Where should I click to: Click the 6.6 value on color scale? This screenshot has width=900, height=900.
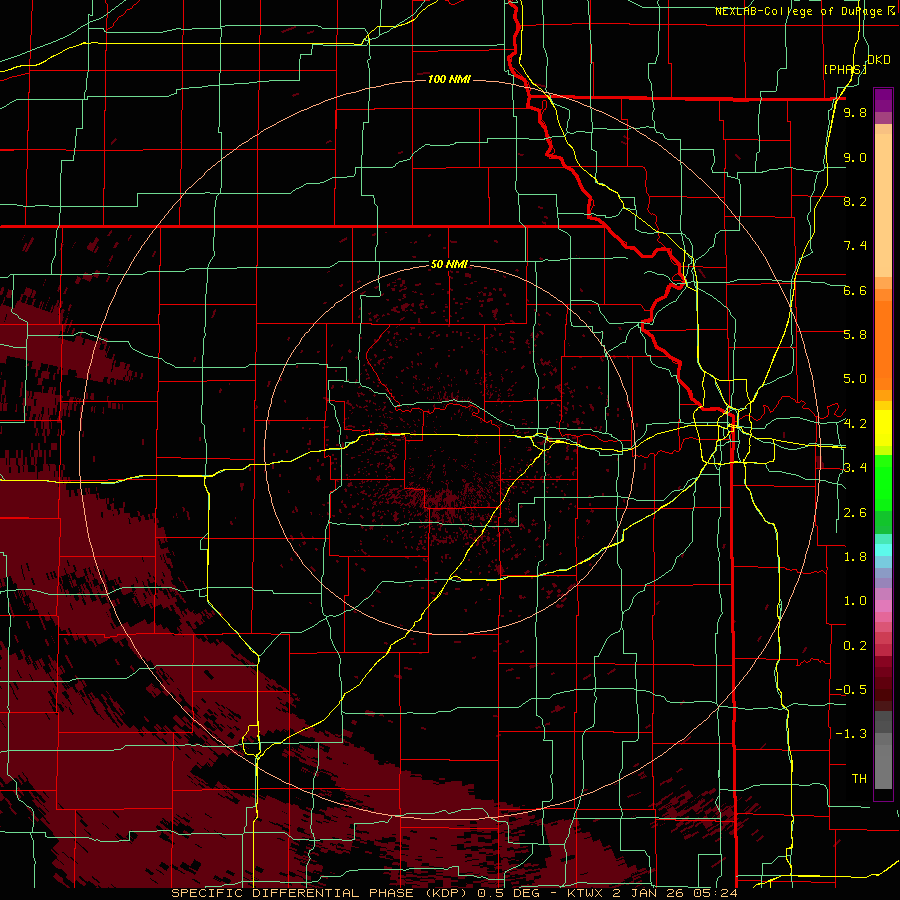coord(855,290)
